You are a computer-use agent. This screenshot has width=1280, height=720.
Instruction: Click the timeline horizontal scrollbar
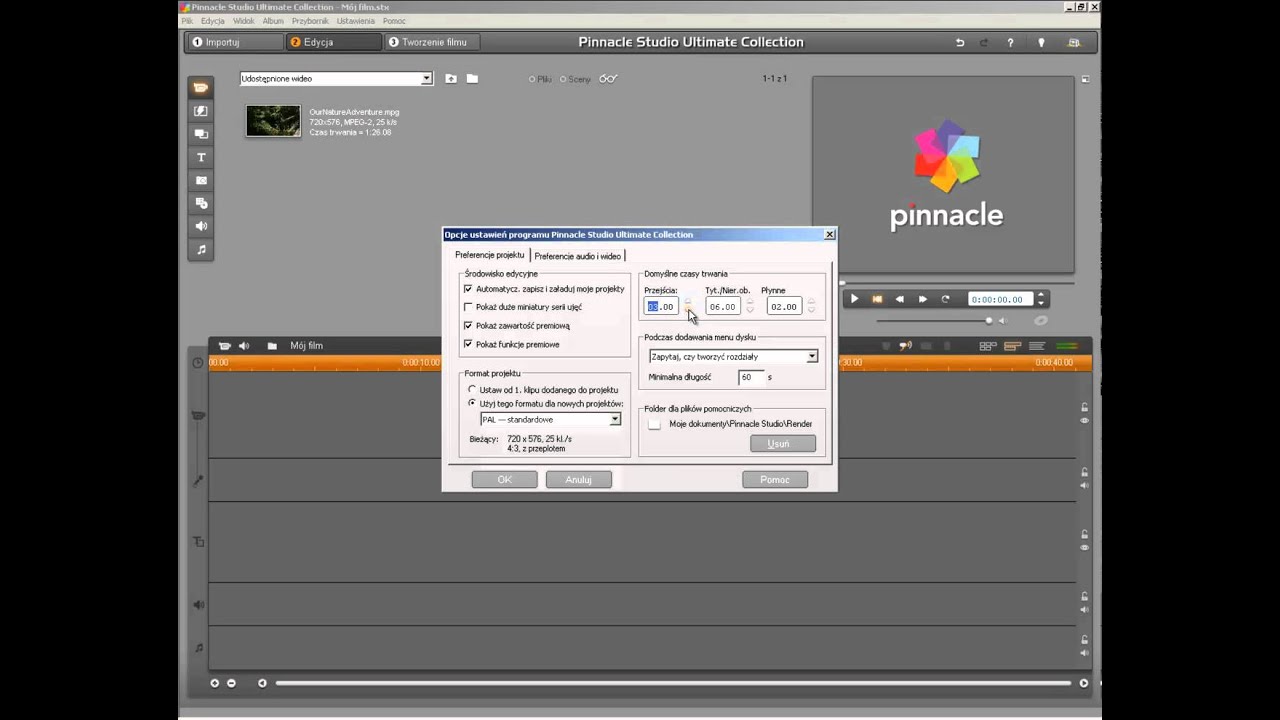pos(672,683)
